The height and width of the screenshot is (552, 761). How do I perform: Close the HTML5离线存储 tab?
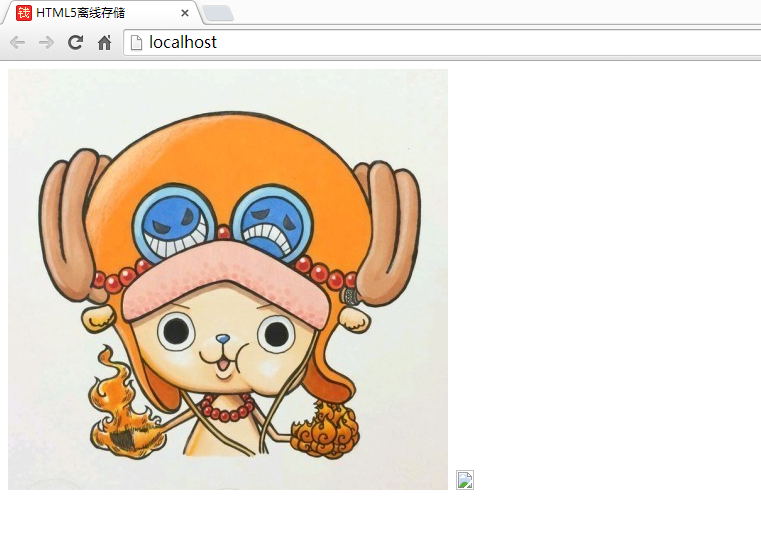click(184, 13)
